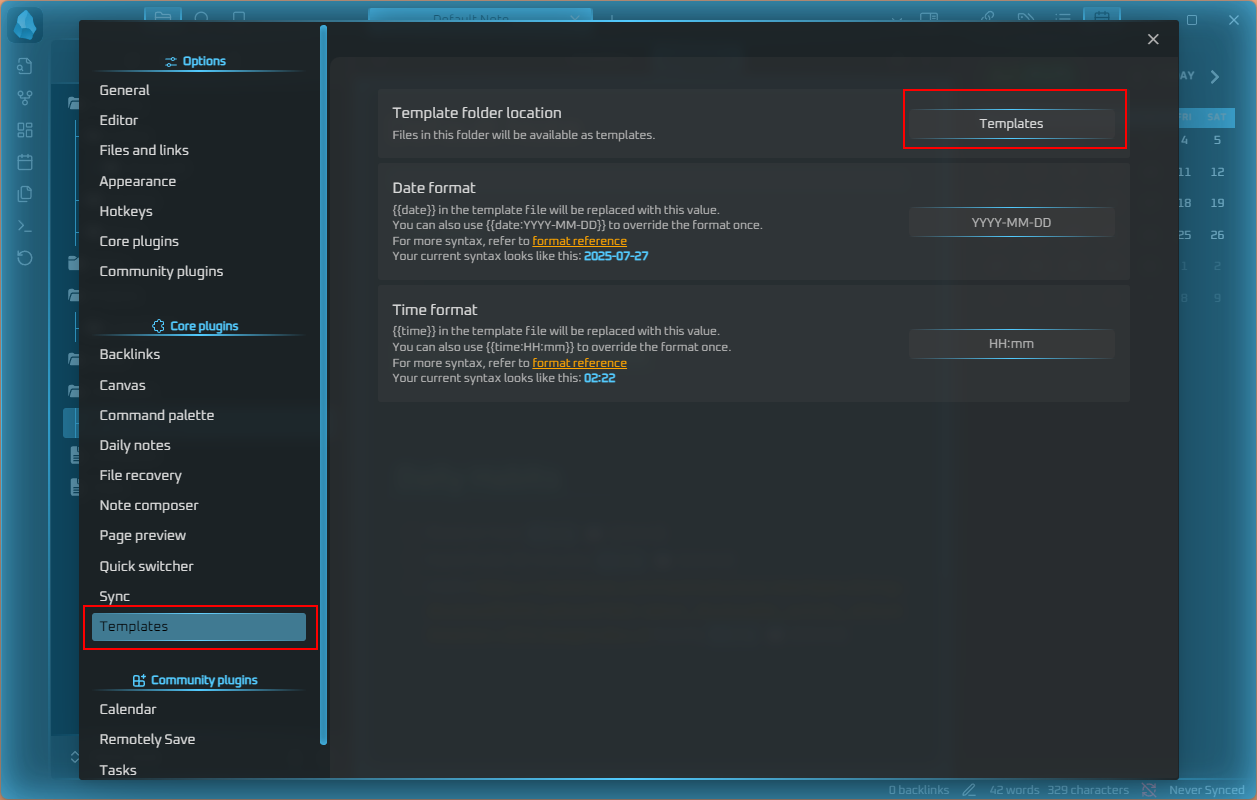Maximize the Obsidian main window
The image size is (1257, 800).
click(x=1192, y=20)
